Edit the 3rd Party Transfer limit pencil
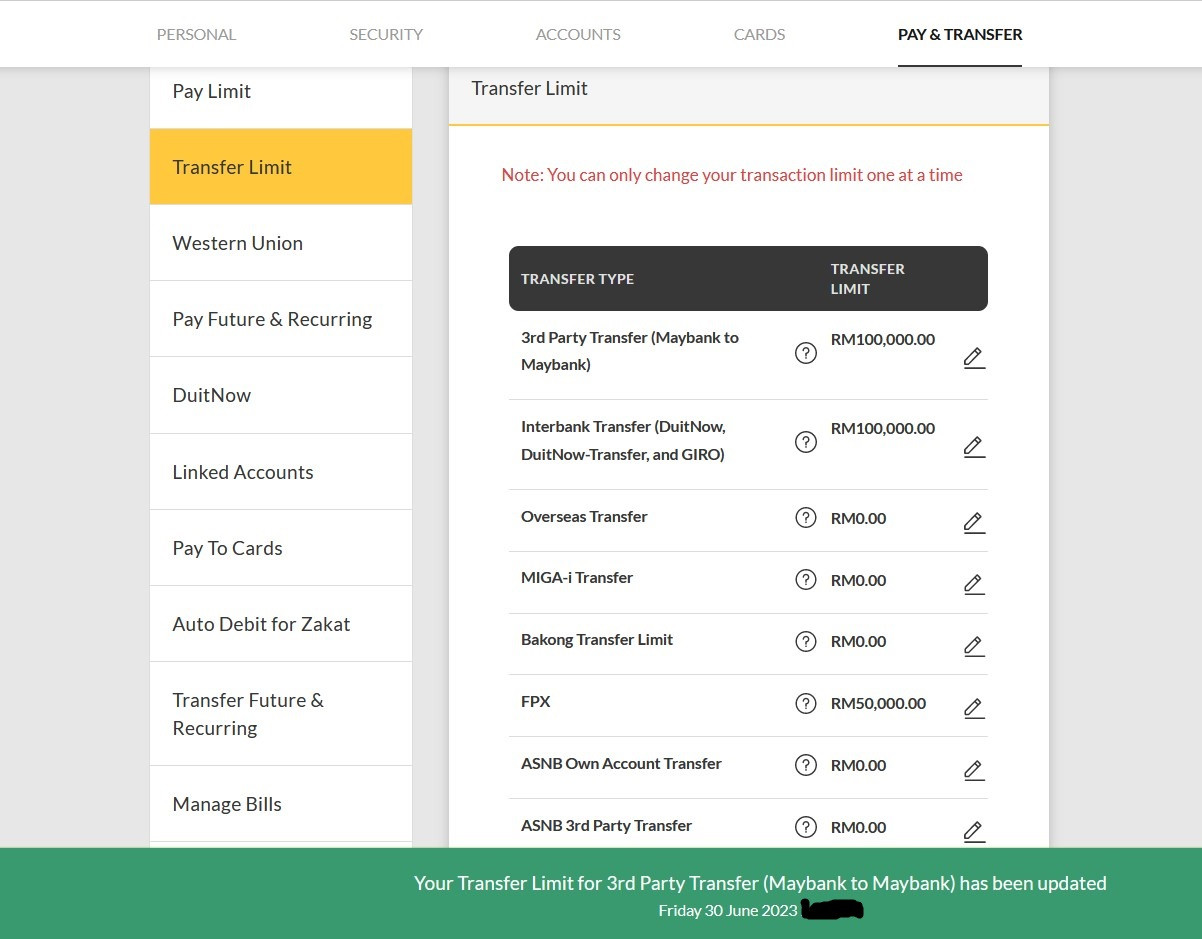Image resolution: width=1202 pixels, height=939 pixels. pyautogui.click(x=974, y=358)
